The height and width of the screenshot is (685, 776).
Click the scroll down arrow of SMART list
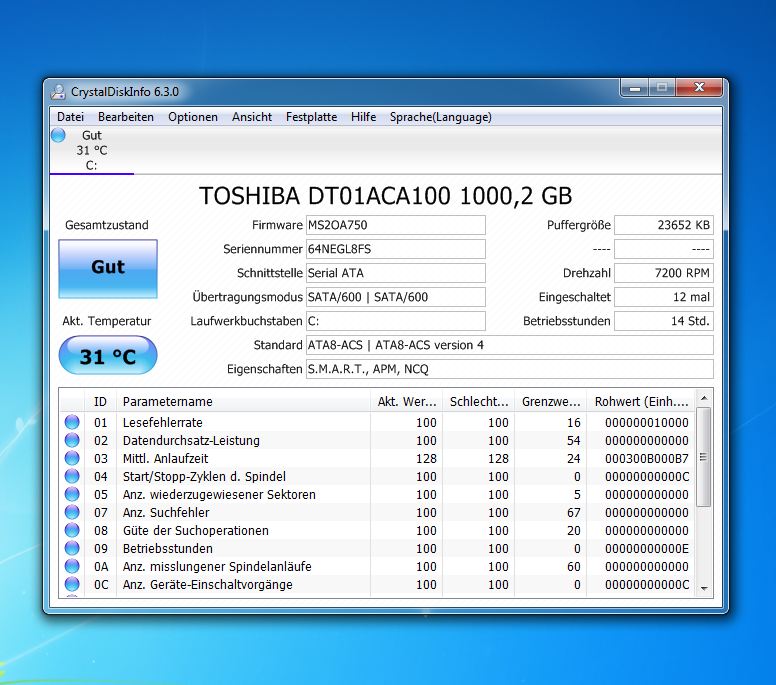point(704,588)
